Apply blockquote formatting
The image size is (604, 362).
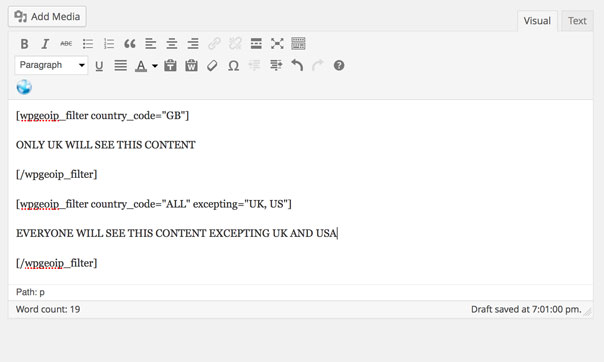point(130,44)
